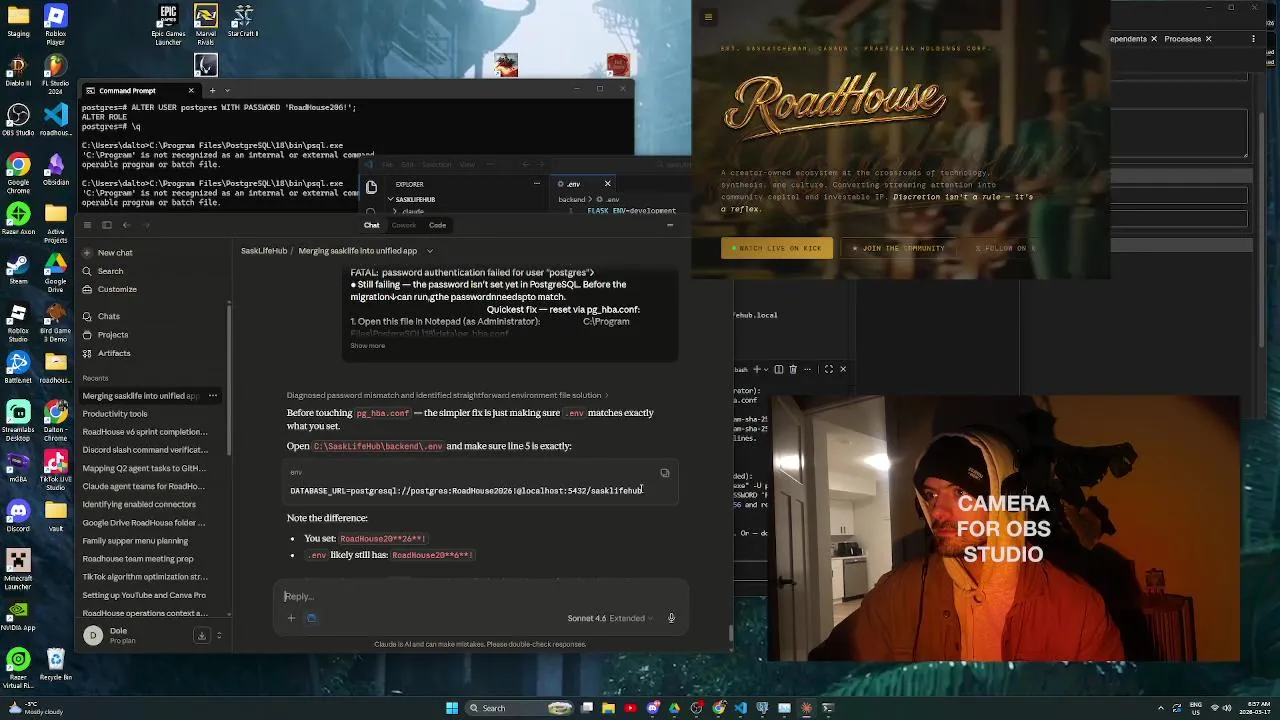Open Chats section in sidebar
Image resolution: width=1280 pixels, height=720 pixels.
pos(102,316)
